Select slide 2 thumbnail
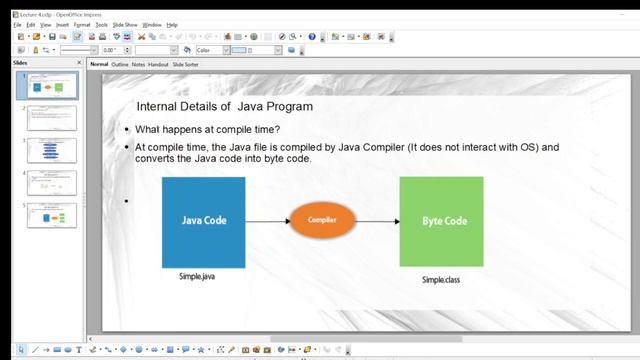Image resolution: width=640 pixels, height=360 pixels. click(x=52, y=118)
